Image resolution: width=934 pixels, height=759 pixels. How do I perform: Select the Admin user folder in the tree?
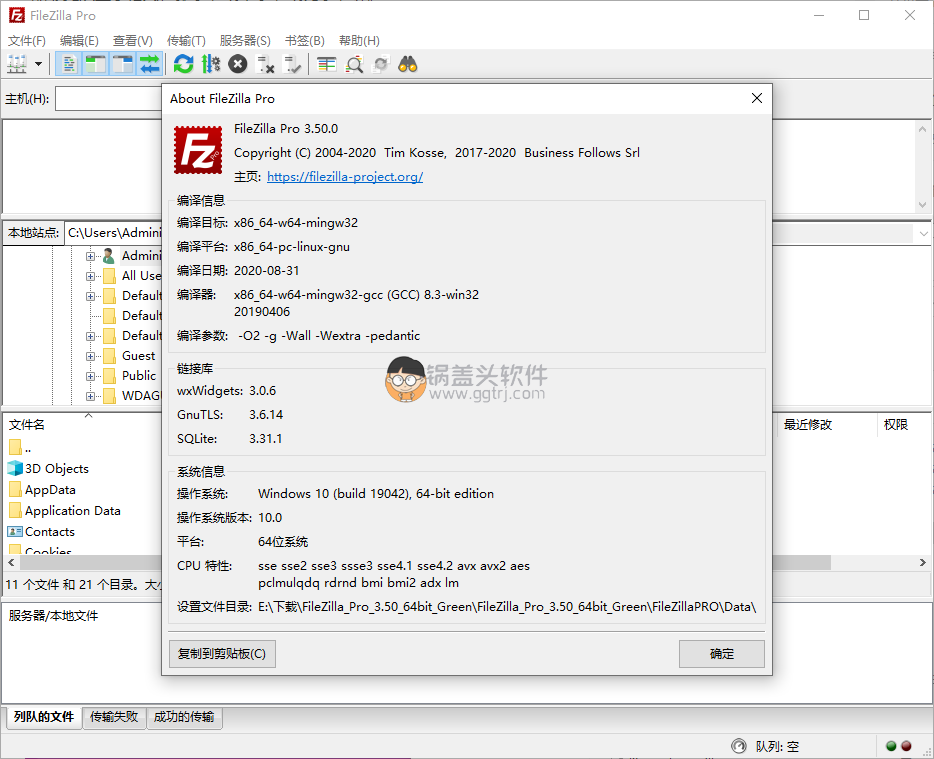[x=141, y=256]
